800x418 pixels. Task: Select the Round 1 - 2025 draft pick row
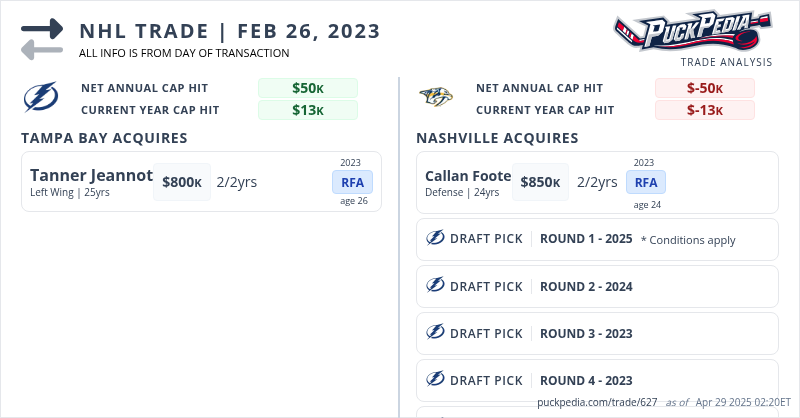597,239
